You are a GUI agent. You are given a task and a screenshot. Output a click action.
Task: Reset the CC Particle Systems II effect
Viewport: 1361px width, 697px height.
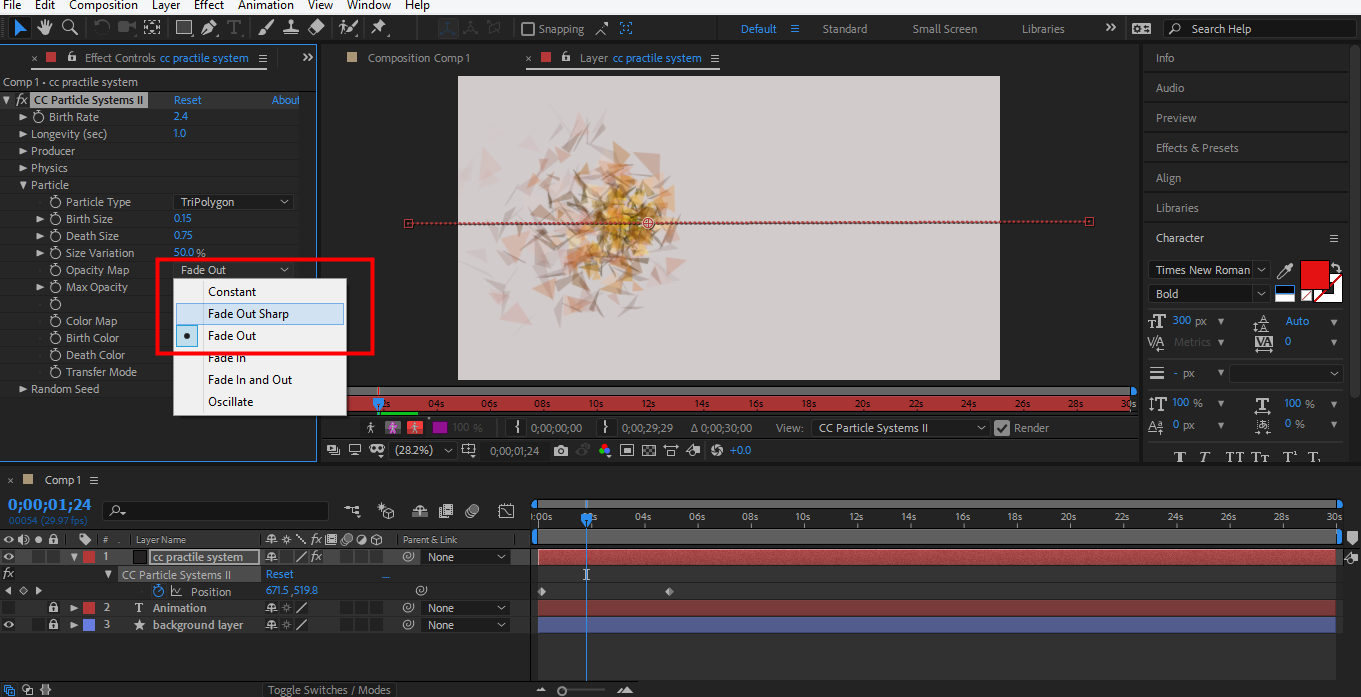tap(187, 100)
